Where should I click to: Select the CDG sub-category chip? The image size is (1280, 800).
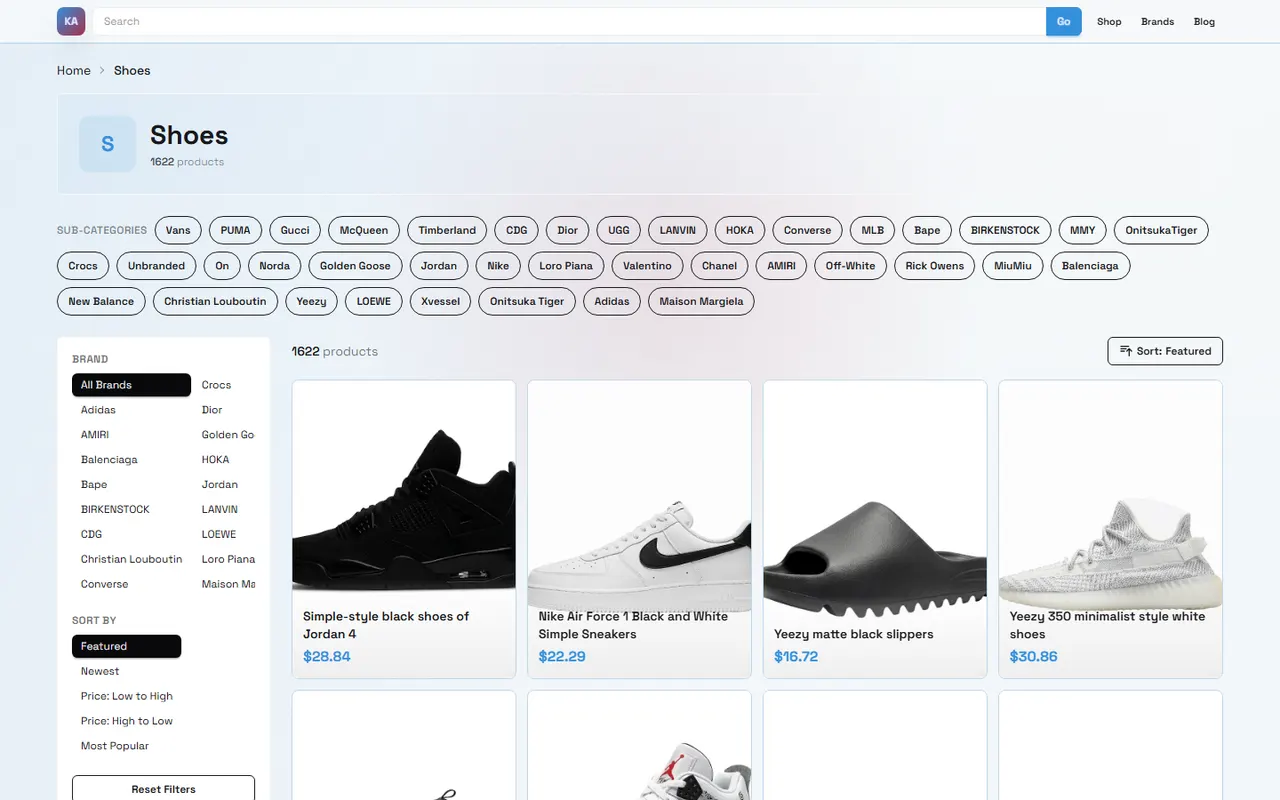517,230
